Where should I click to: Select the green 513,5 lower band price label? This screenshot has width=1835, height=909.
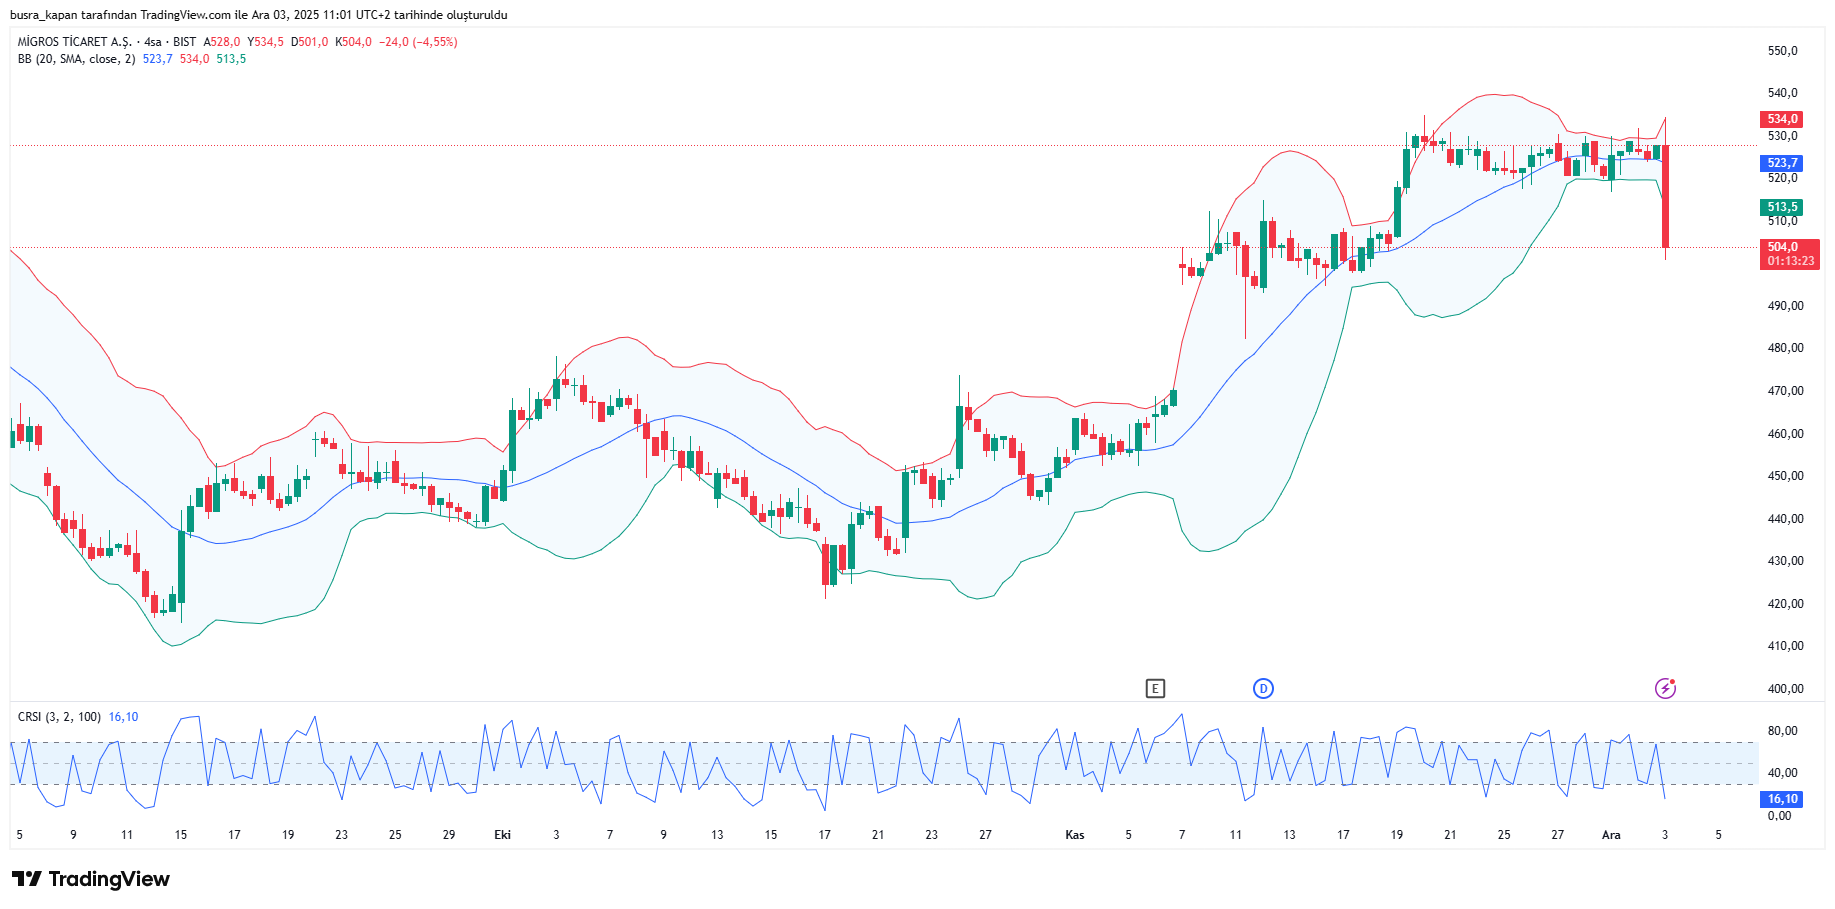pos(1782,207)
